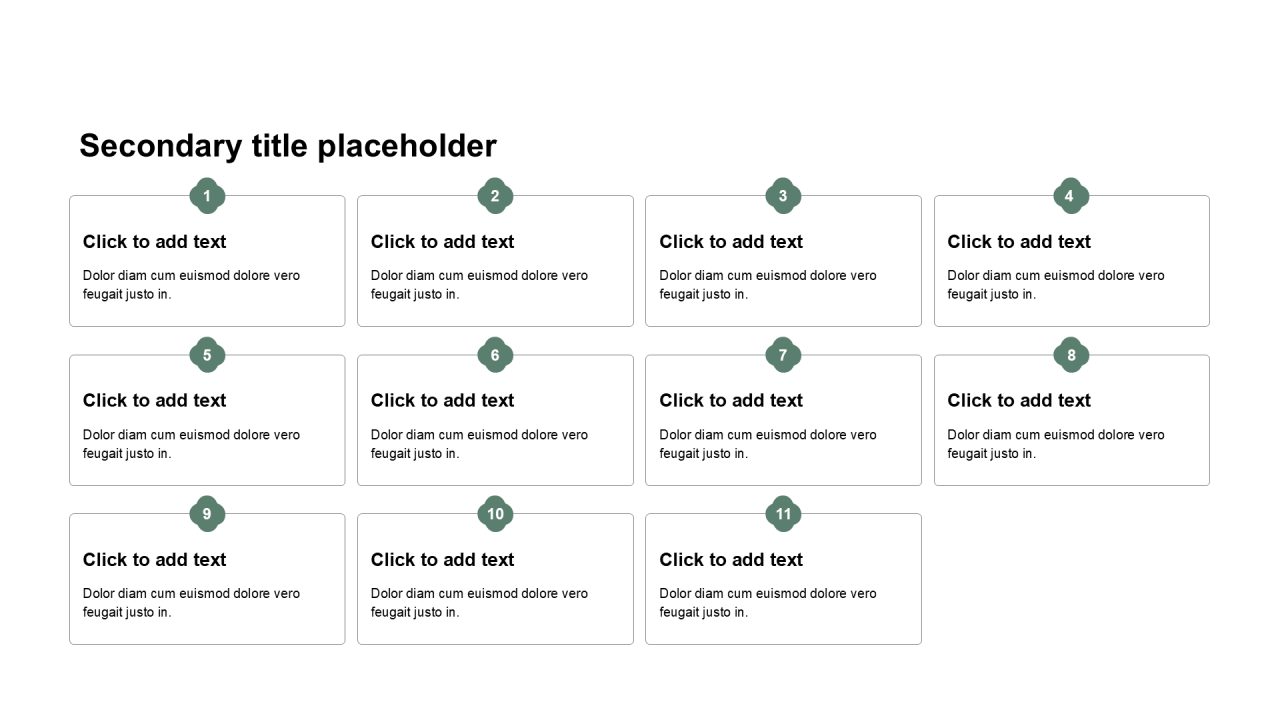Select the green badge numbered 6
The height and width of the screenshot is (720, 1280).
[495, 355]
